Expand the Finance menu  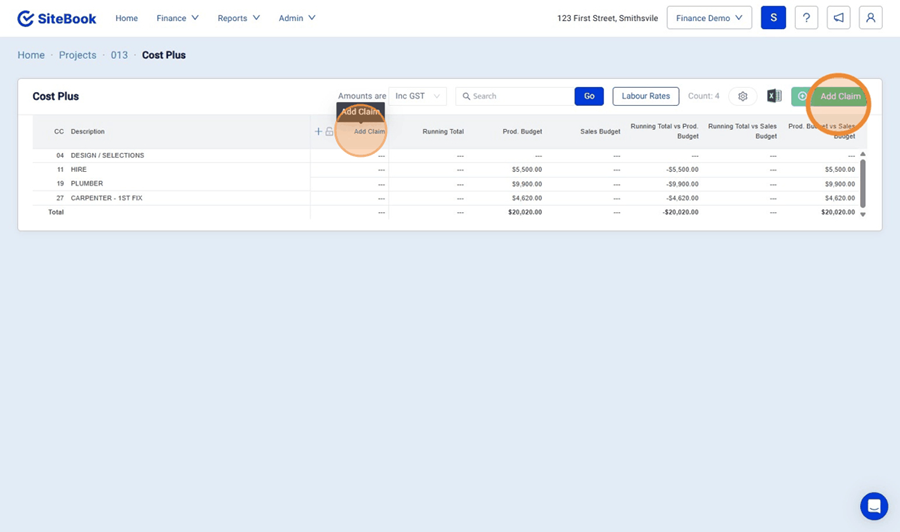point(177,18)
